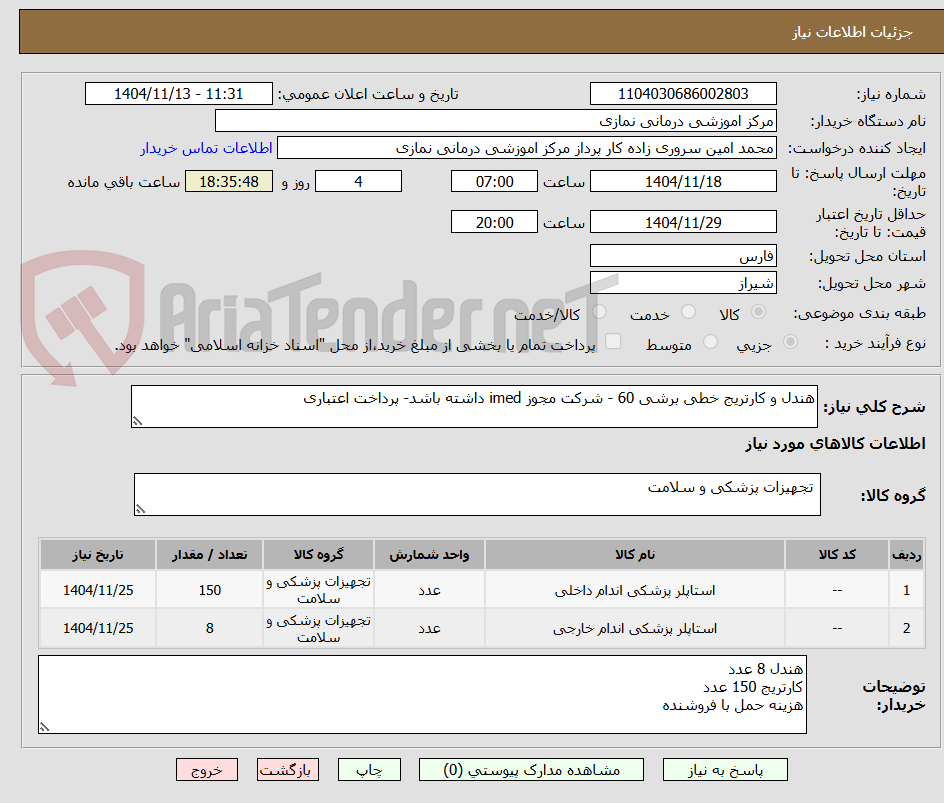Click the پاسخ به نیاز button
944x803 pixels.
(725, 770)
